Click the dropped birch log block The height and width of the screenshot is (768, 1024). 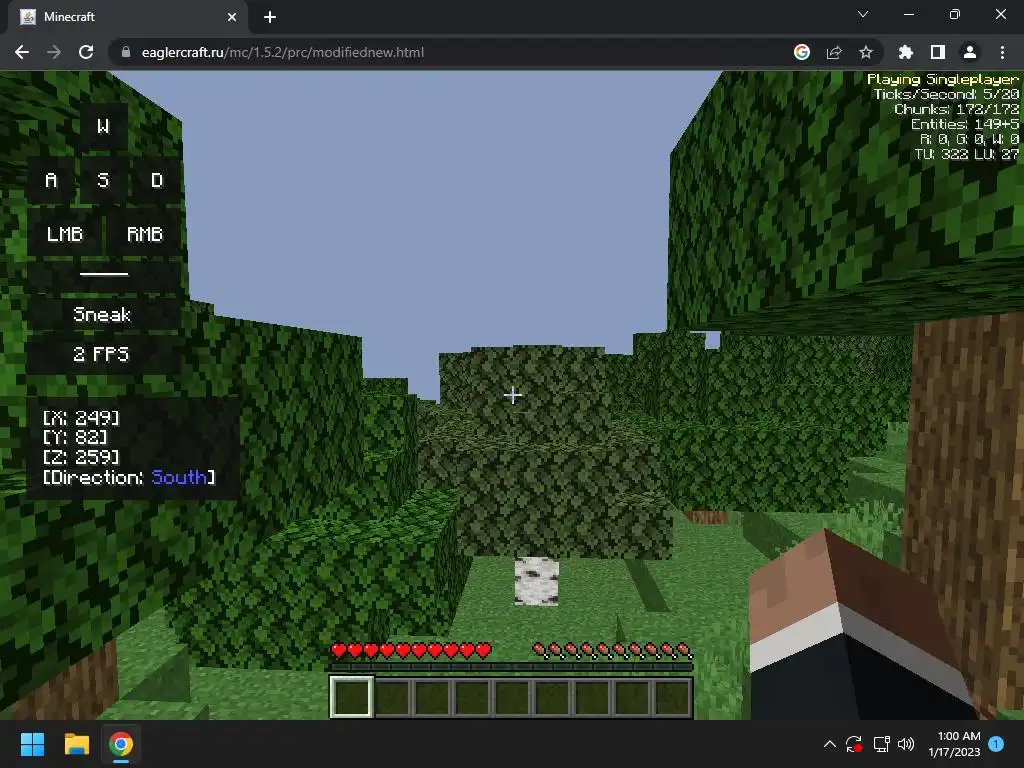click(x=536, y=581)
